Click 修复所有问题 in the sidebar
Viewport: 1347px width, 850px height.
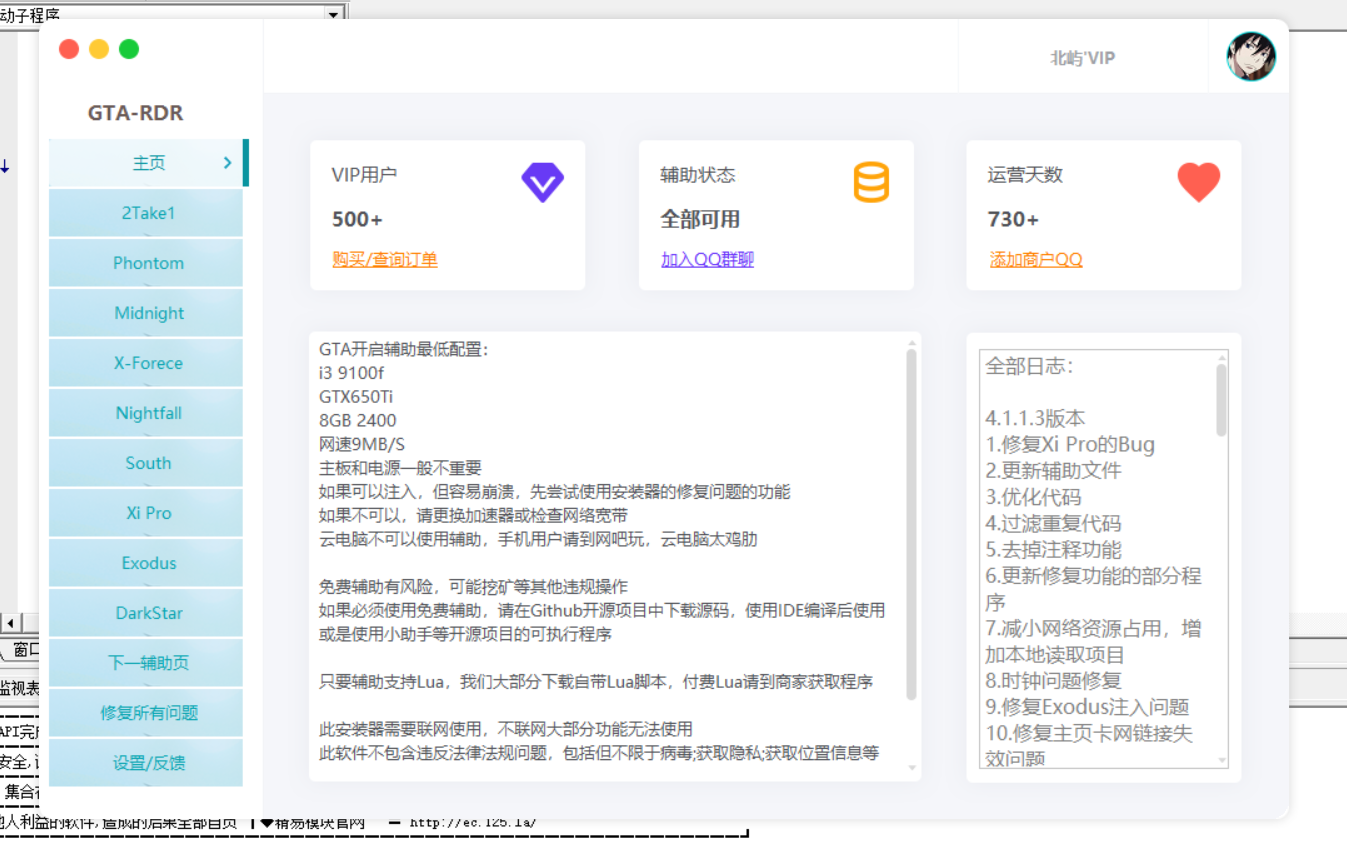coord(146,713)
